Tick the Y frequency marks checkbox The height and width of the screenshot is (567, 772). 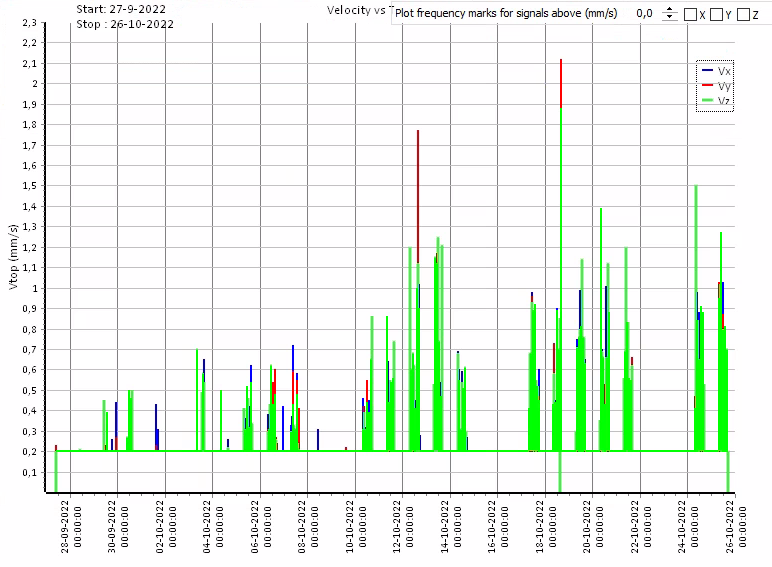[x=717, y=15]
